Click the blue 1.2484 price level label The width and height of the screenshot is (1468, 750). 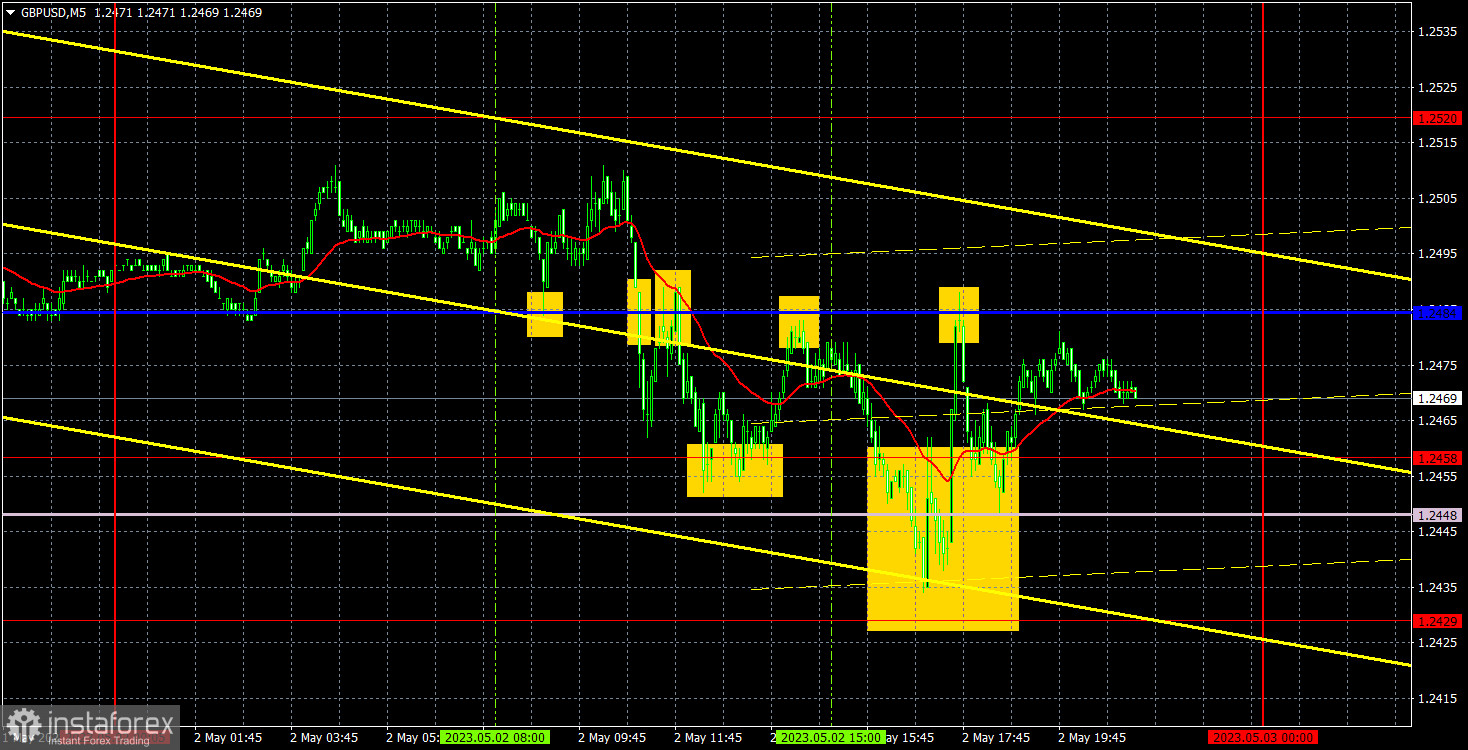(x=1438, y=313)
